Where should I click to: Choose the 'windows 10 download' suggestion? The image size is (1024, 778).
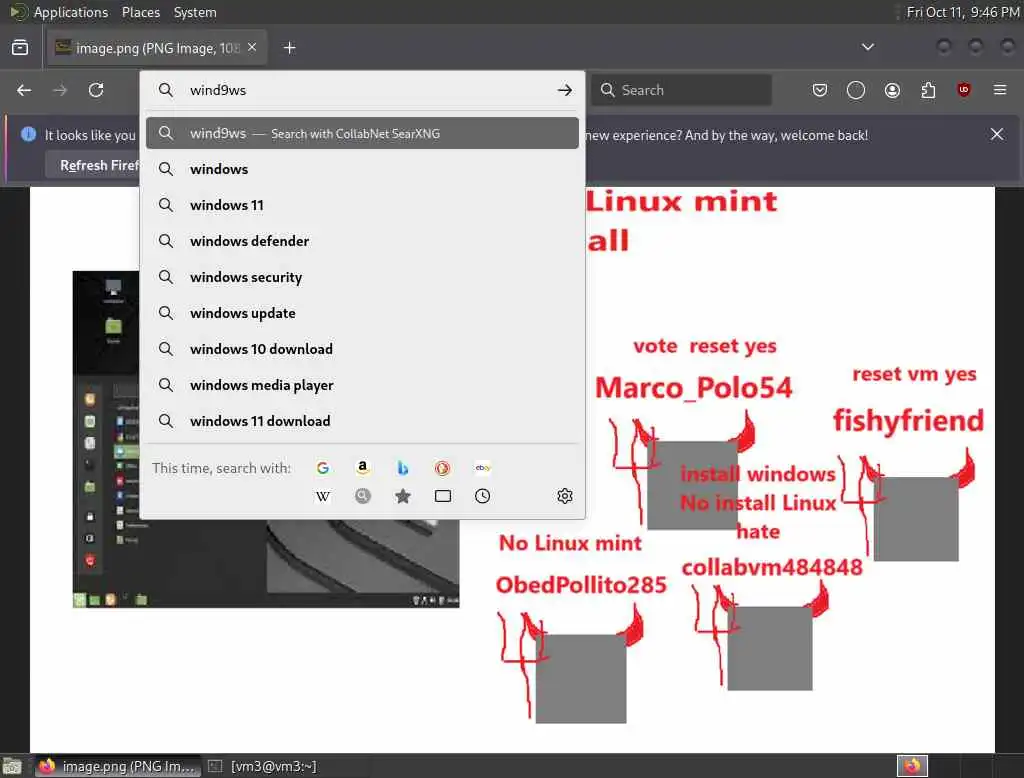[x=362, y=349]
